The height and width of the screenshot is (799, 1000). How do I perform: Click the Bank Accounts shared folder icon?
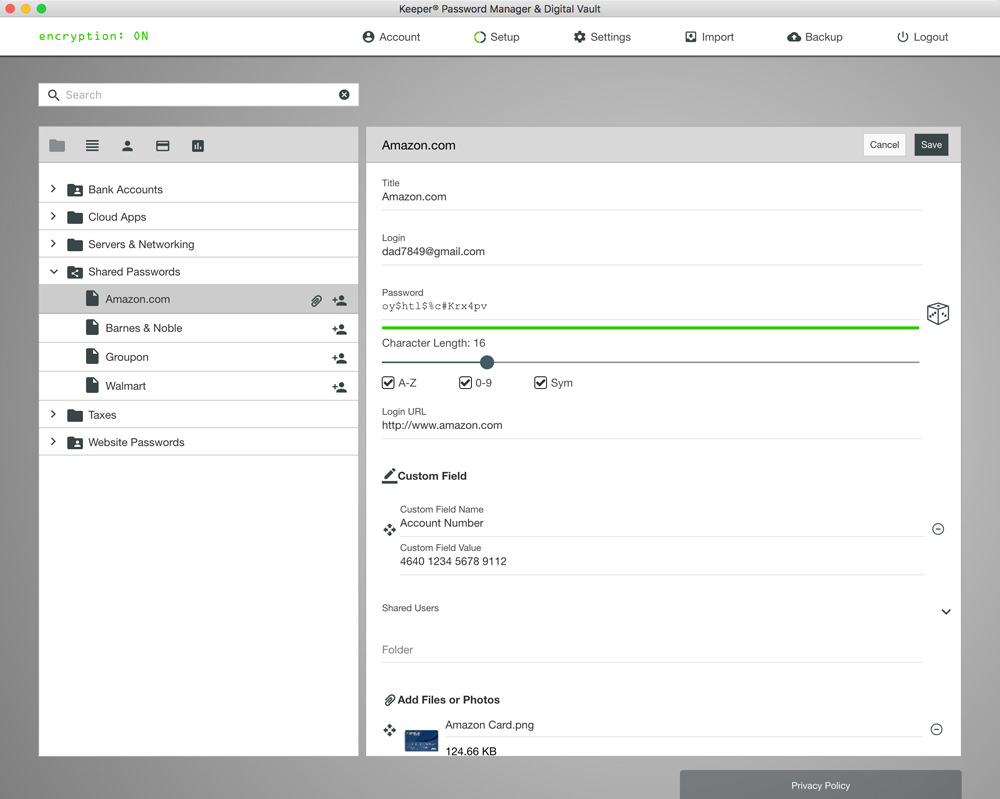(75, 189)
